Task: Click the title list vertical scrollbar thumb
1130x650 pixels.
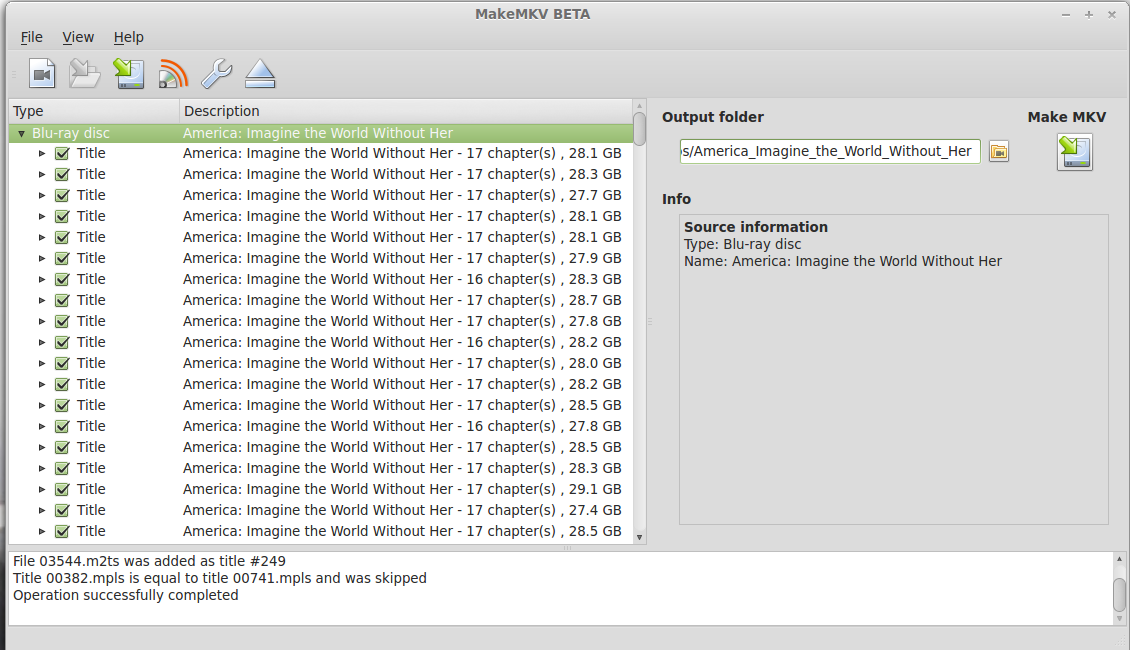Action: 639,128
